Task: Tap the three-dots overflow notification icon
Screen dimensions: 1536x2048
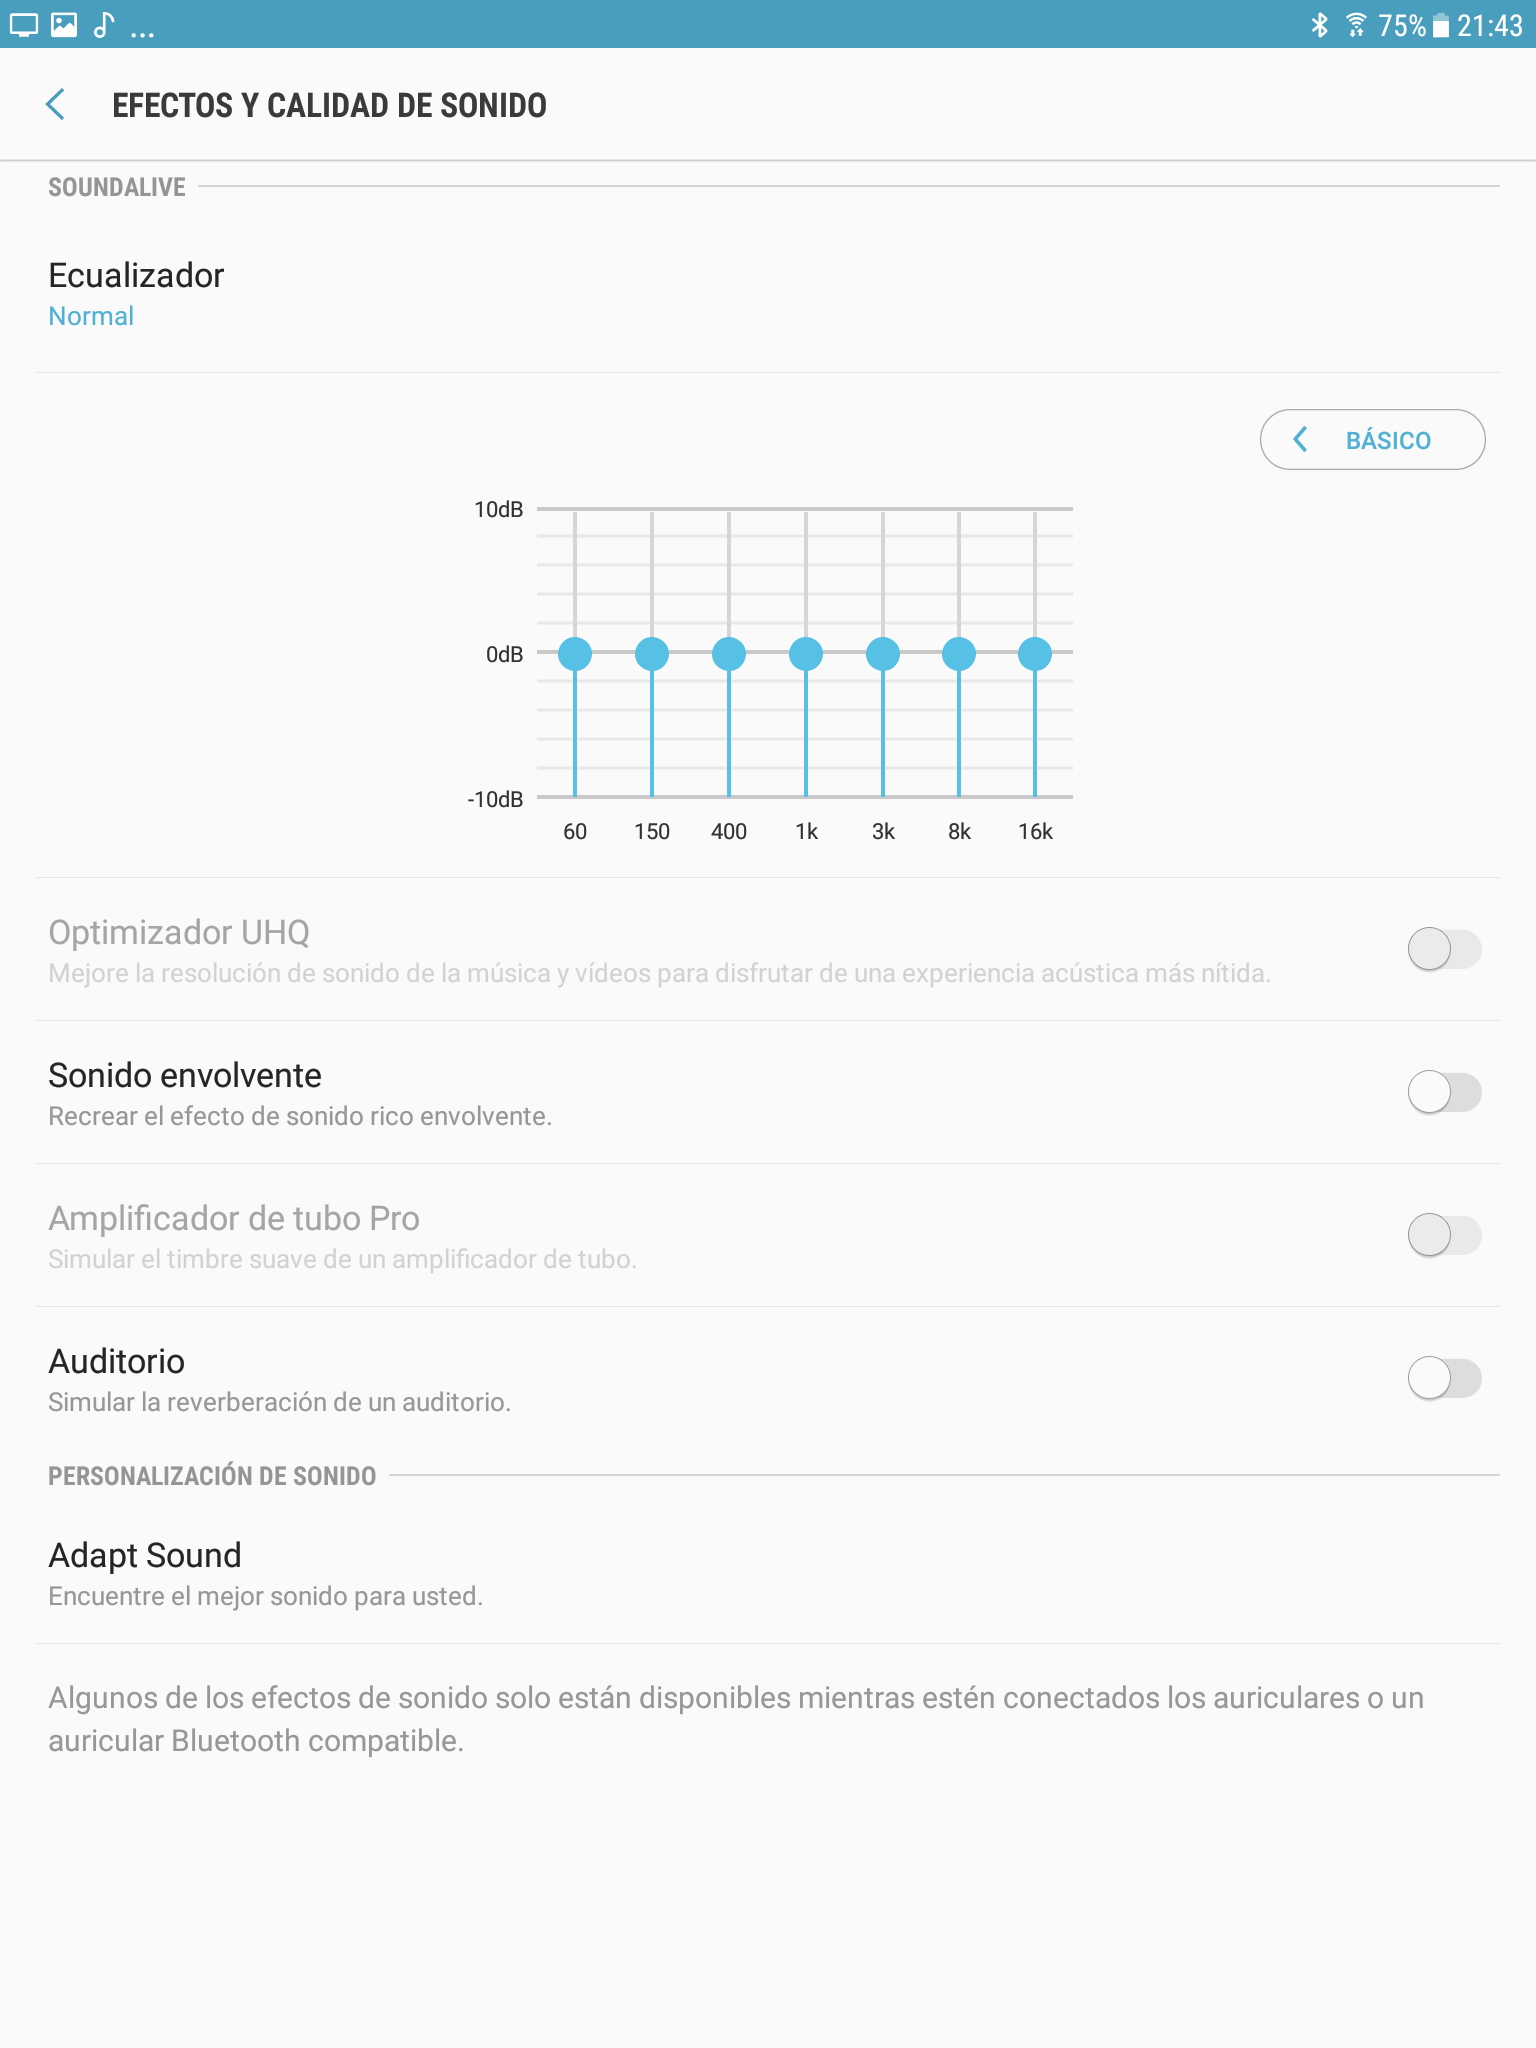Action: [x=142, y=30]
